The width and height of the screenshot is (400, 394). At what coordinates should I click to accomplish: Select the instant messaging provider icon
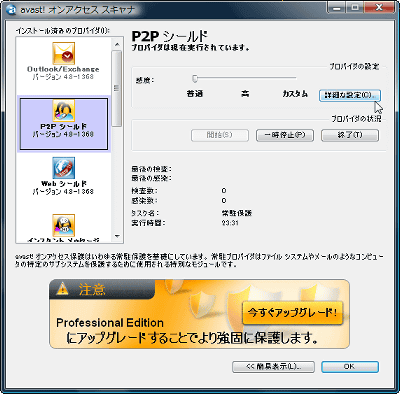[x=63, y=225]
